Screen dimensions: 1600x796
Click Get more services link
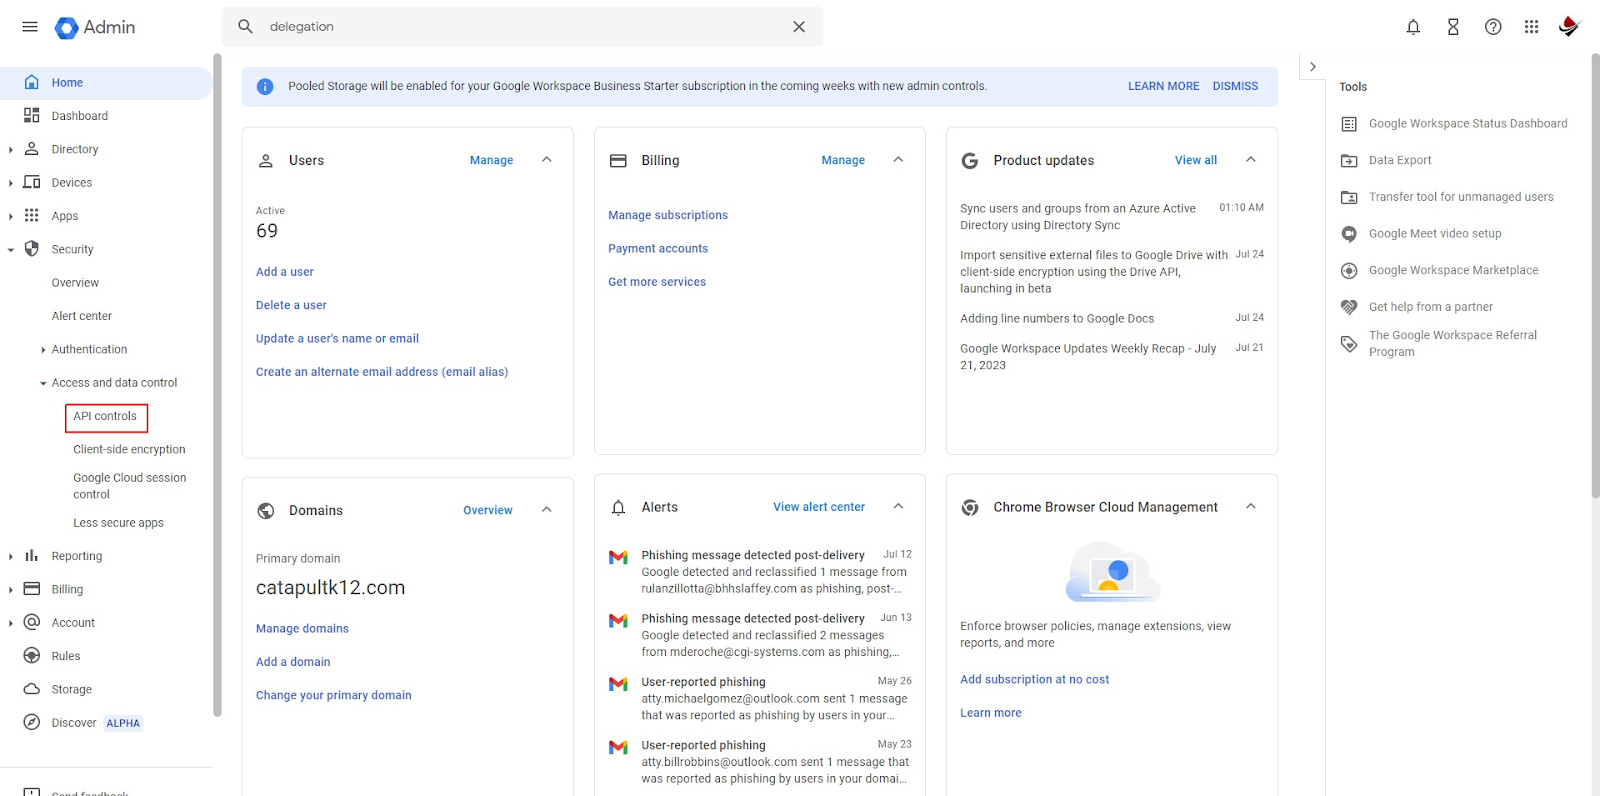[657, 282]
